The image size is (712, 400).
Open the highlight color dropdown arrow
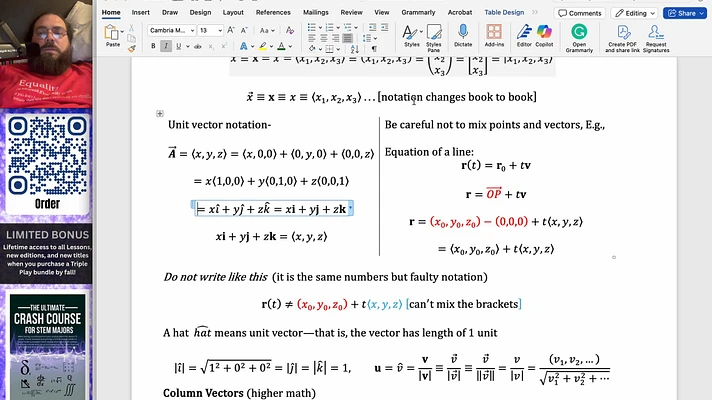click(x=271, y=46)
